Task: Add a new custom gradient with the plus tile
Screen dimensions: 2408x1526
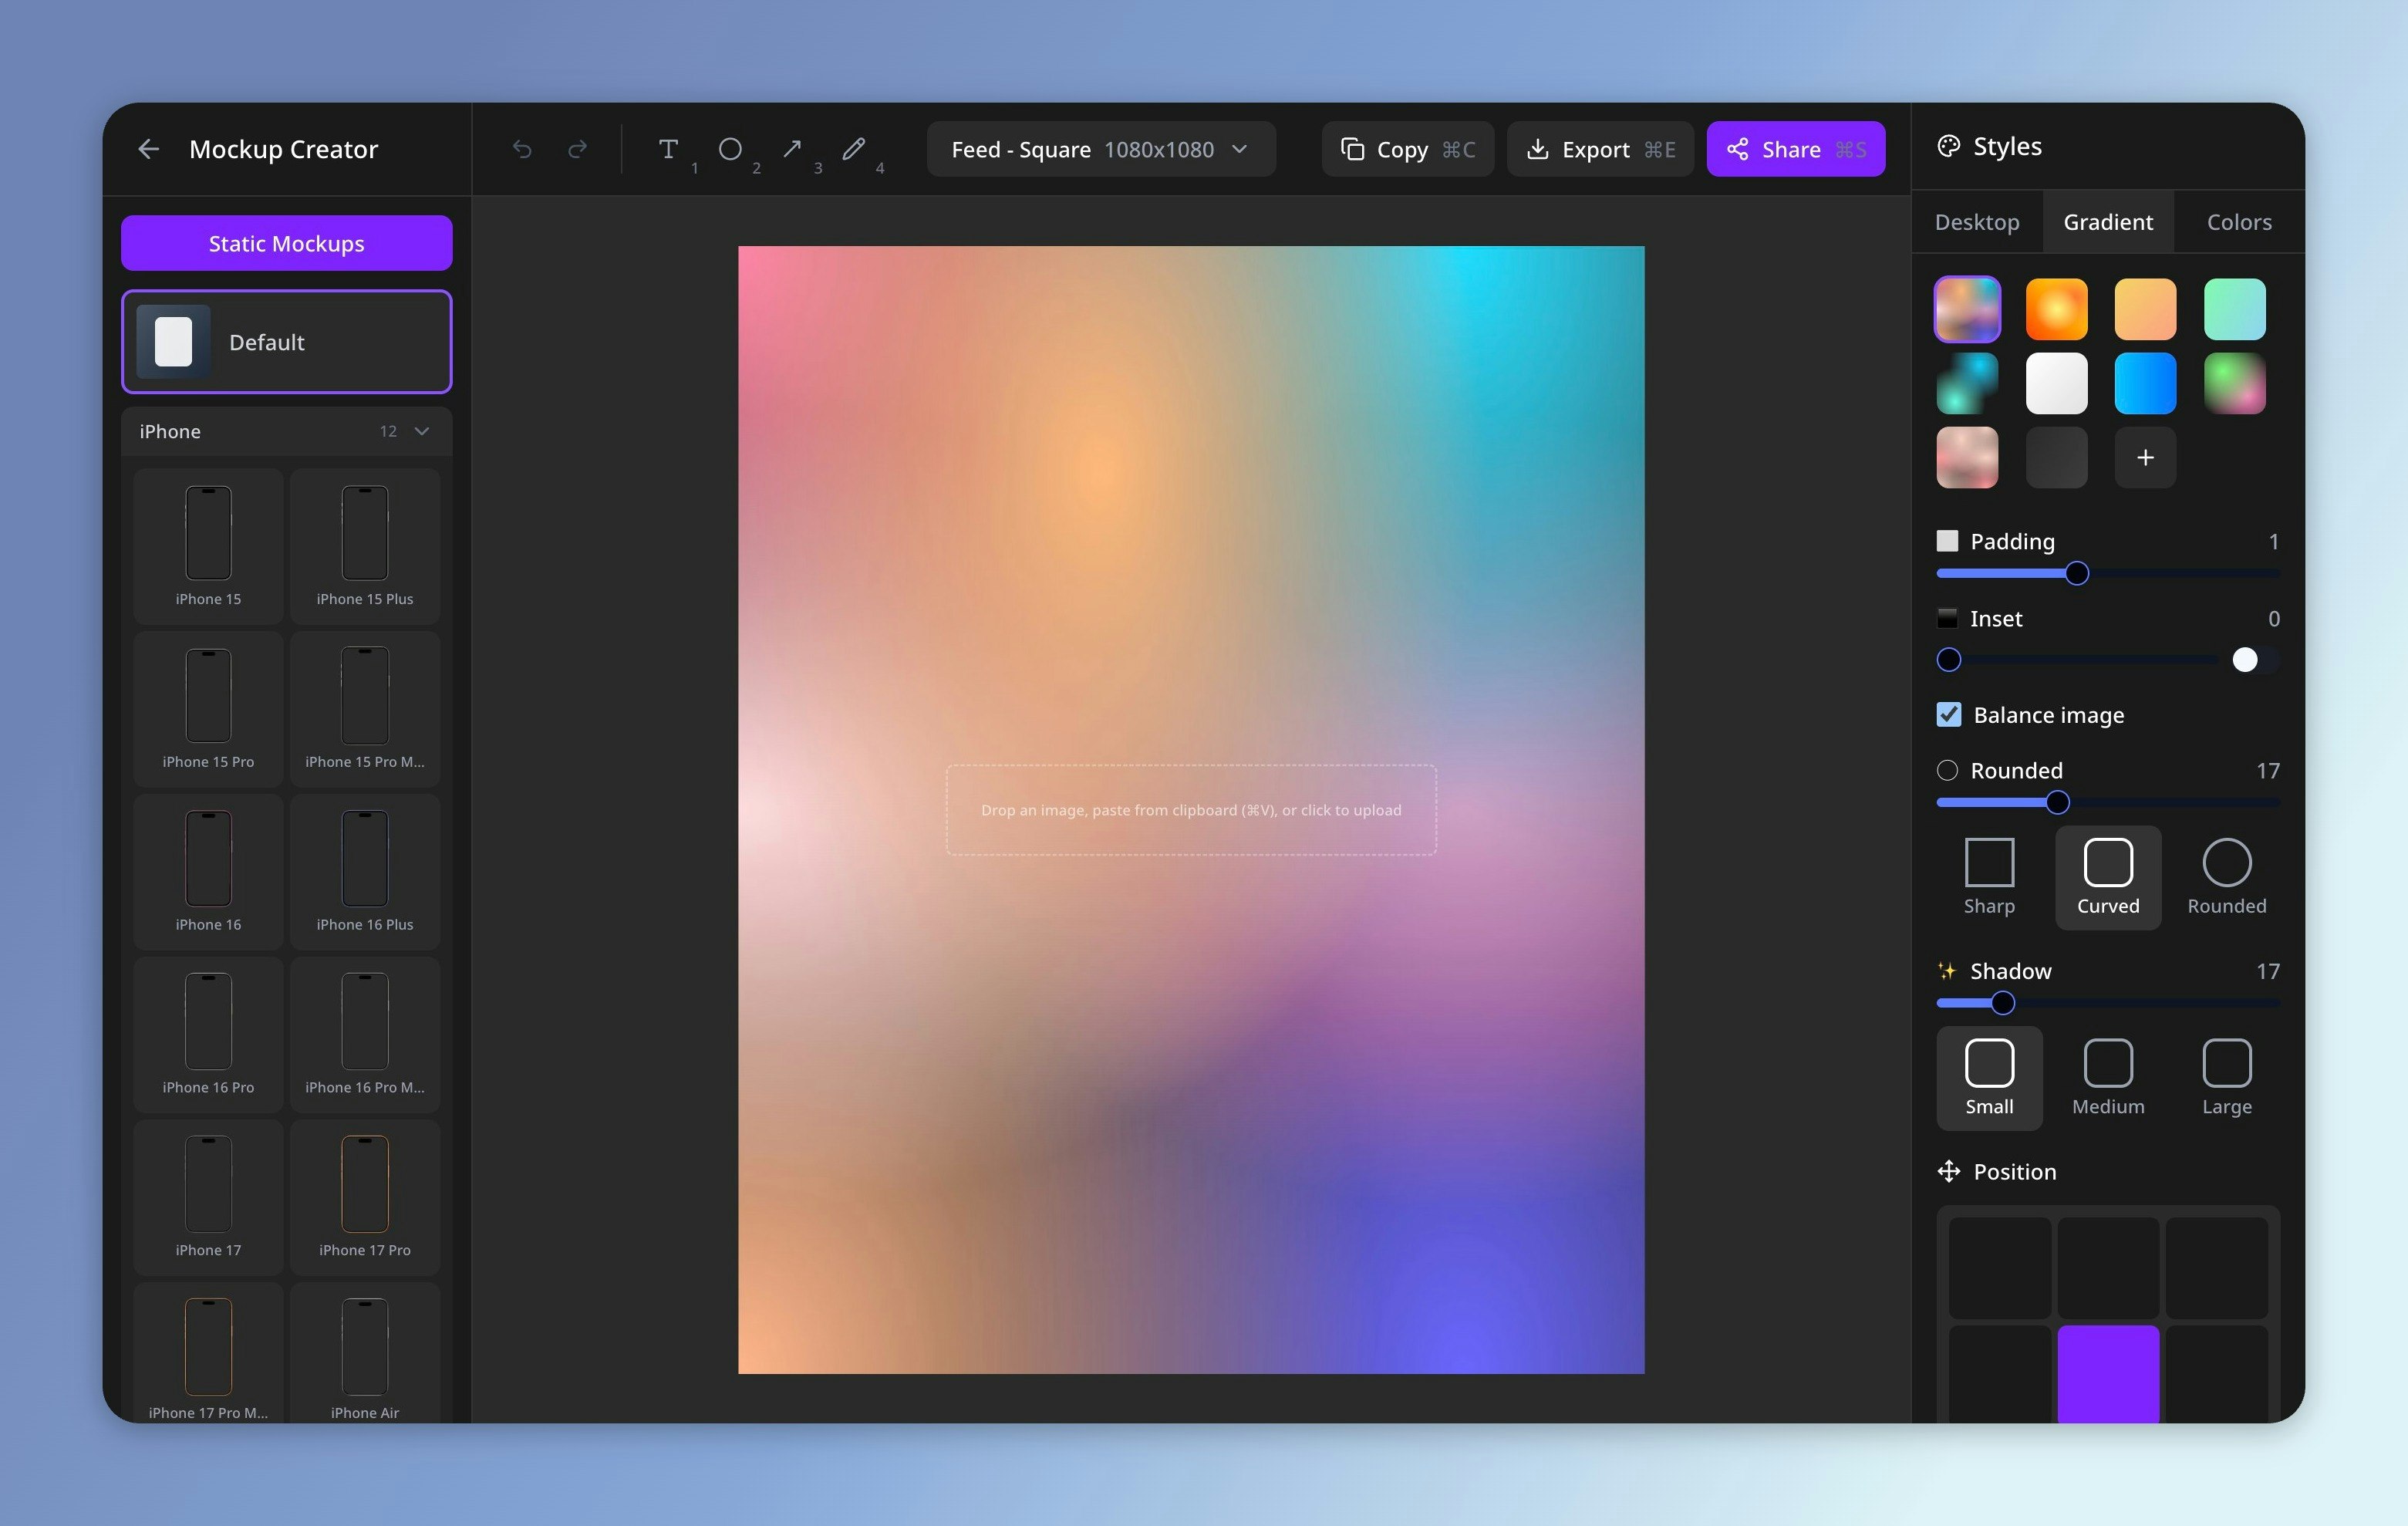Action: coord(2144,457)
